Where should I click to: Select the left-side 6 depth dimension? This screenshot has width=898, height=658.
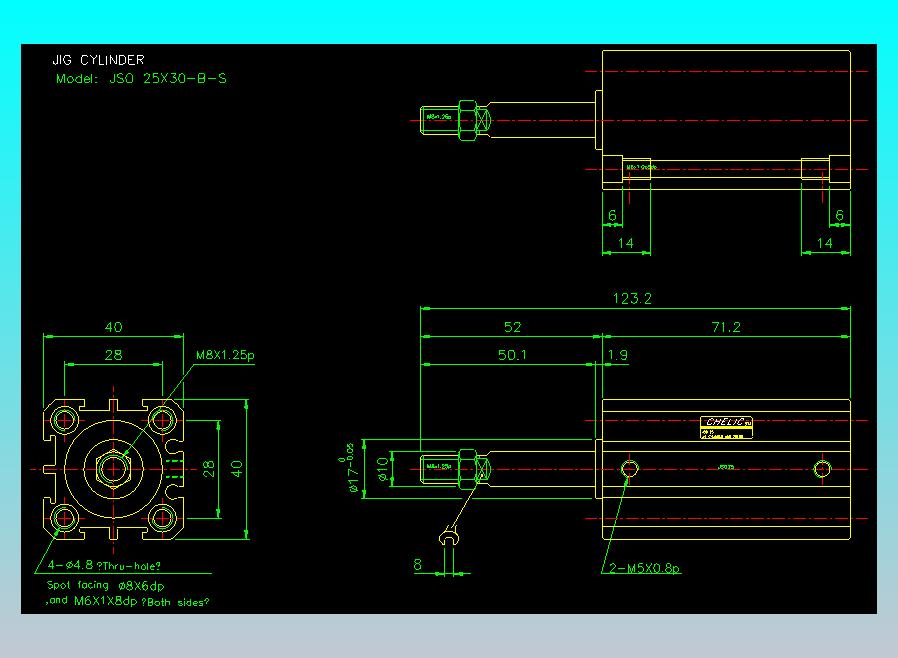[612, 215]
